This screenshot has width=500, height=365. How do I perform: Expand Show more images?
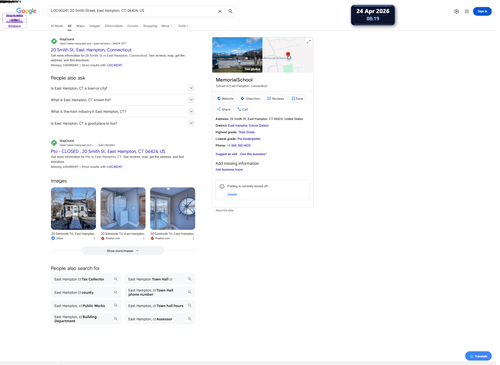tap(123, 251)
